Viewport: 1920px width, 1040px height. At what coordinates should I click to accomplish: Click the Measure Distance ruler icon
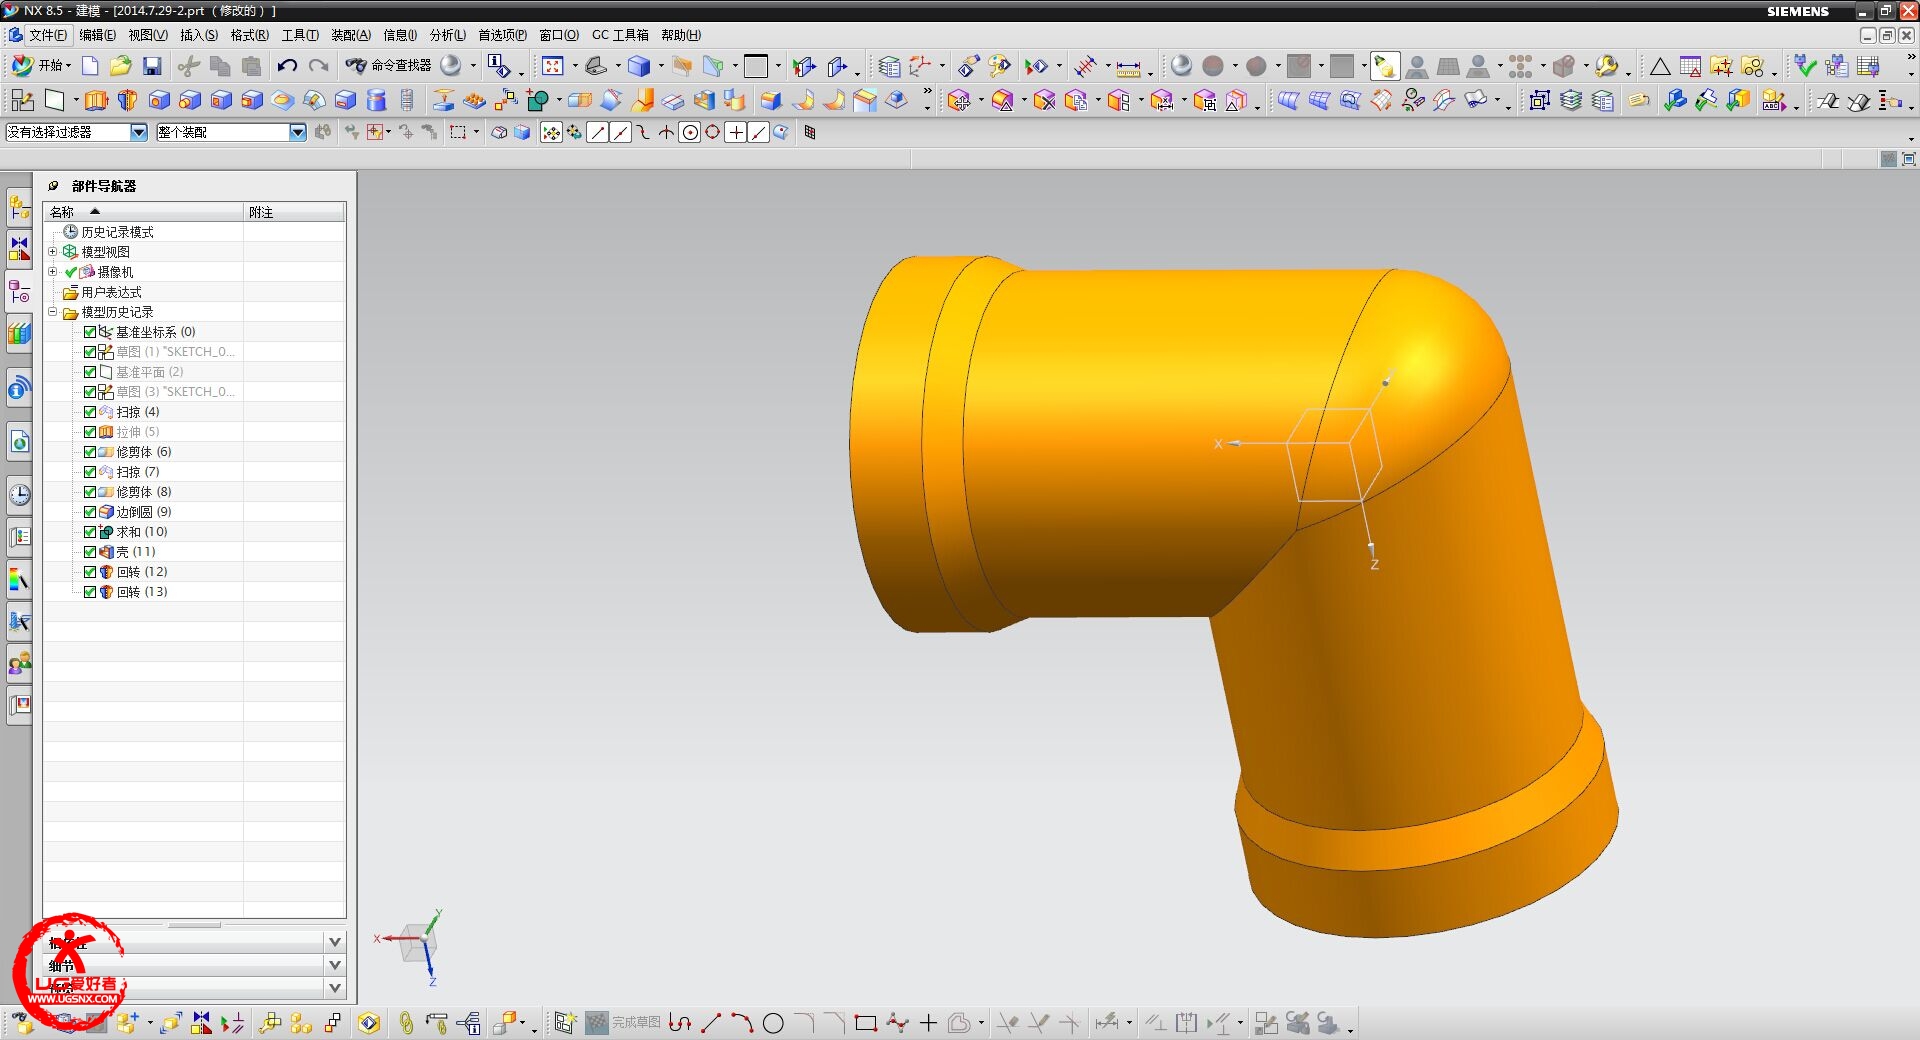[1128, 68]
